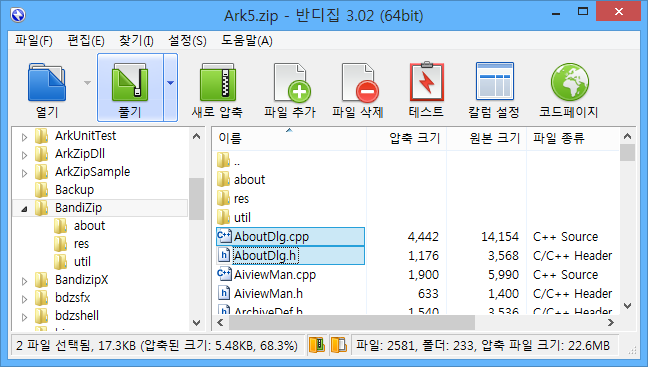Expand the bdzsfx tree node
The image size is (648, 367).
(24, 299)
